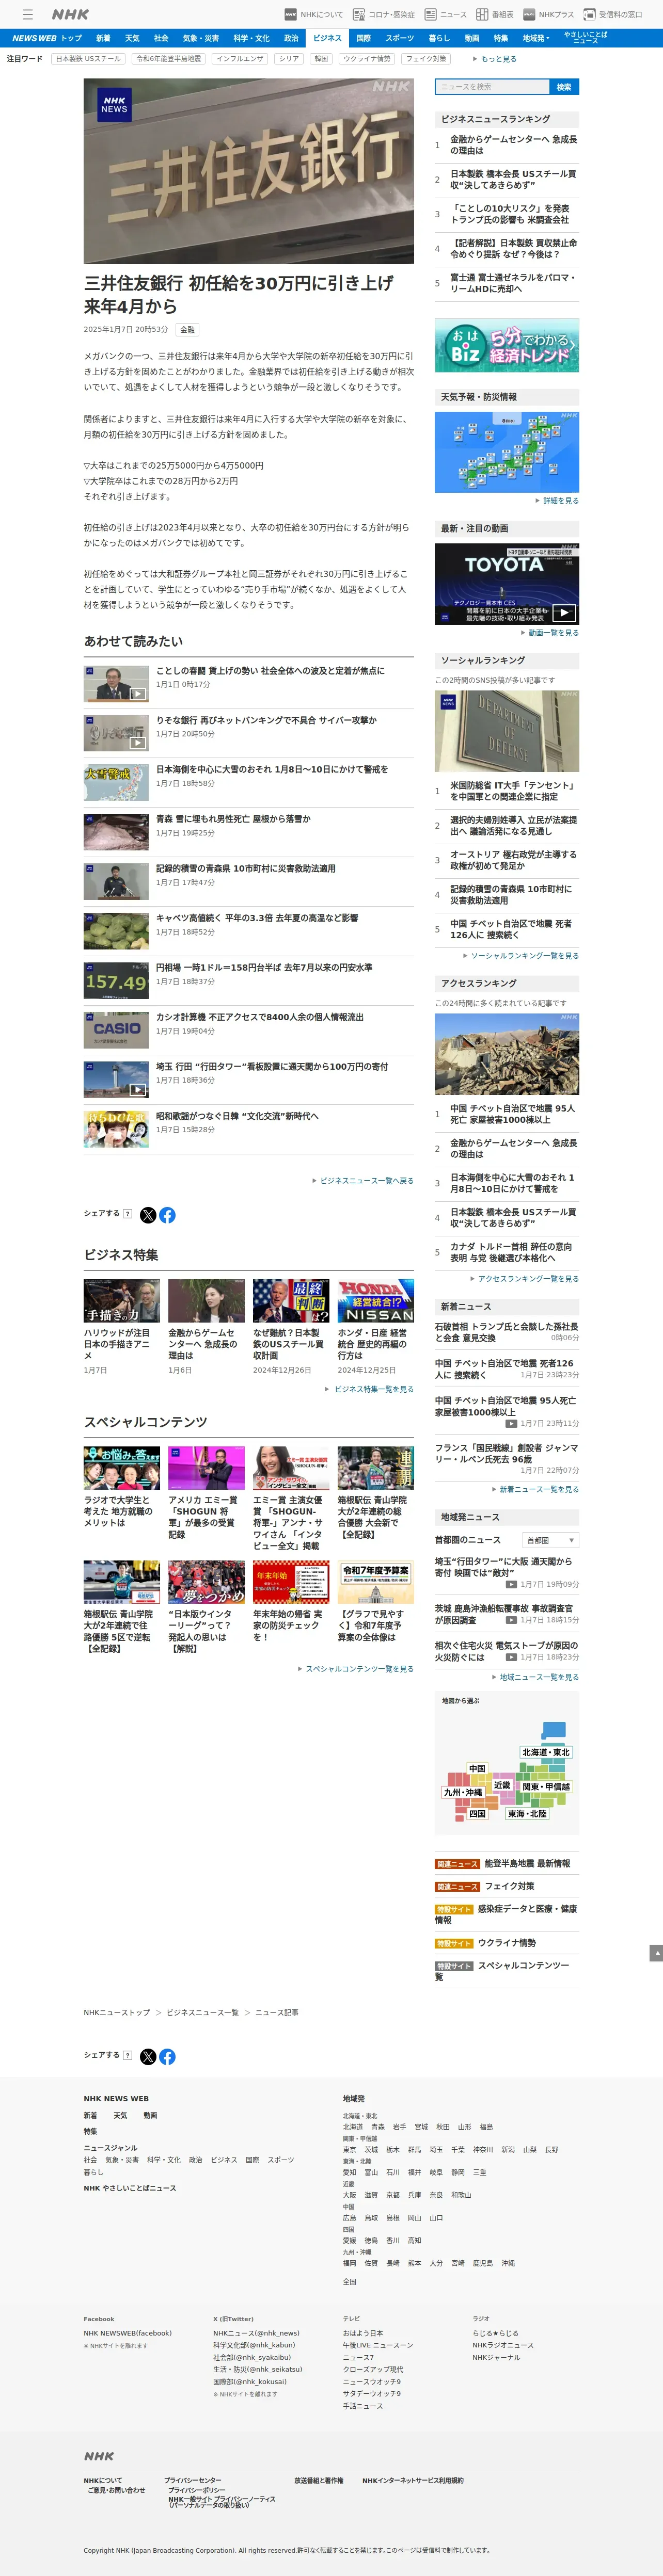Open the hamburger menu icon
The image size is (663, 2576).
pos(28,14)
